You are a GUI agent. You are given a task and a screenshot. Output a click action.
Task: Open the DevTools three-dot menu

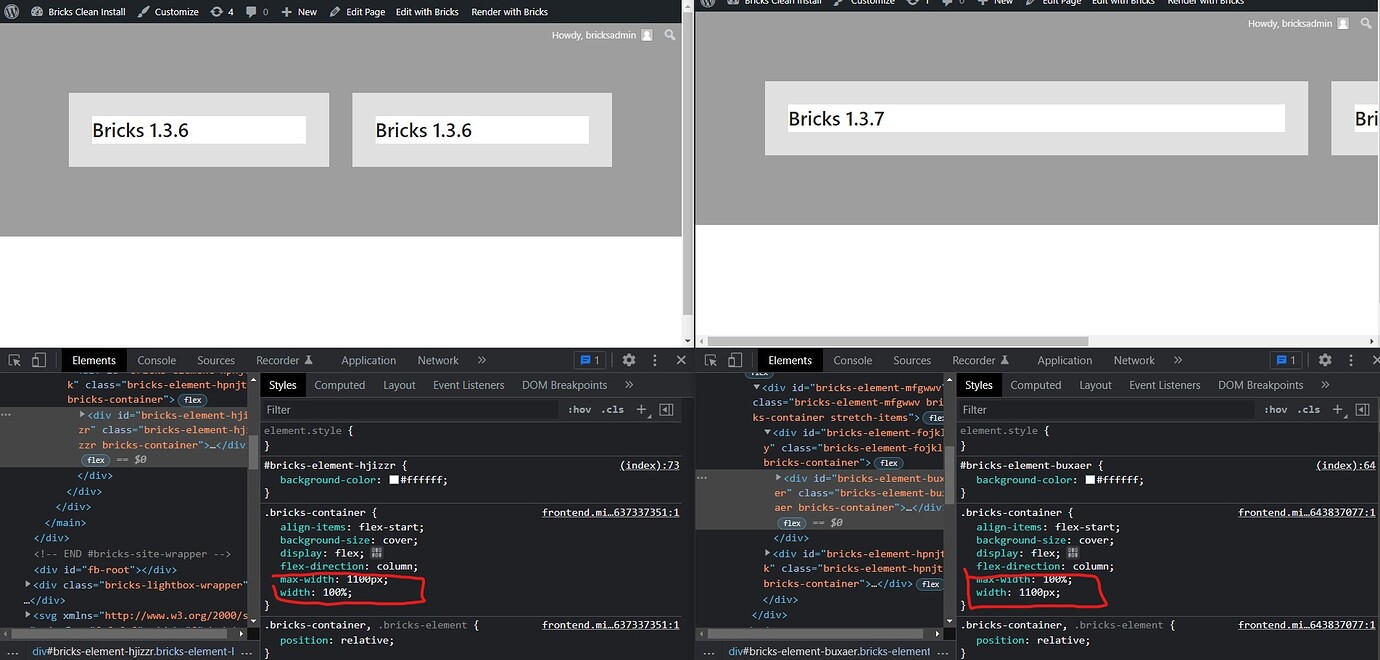coord(655,359)
